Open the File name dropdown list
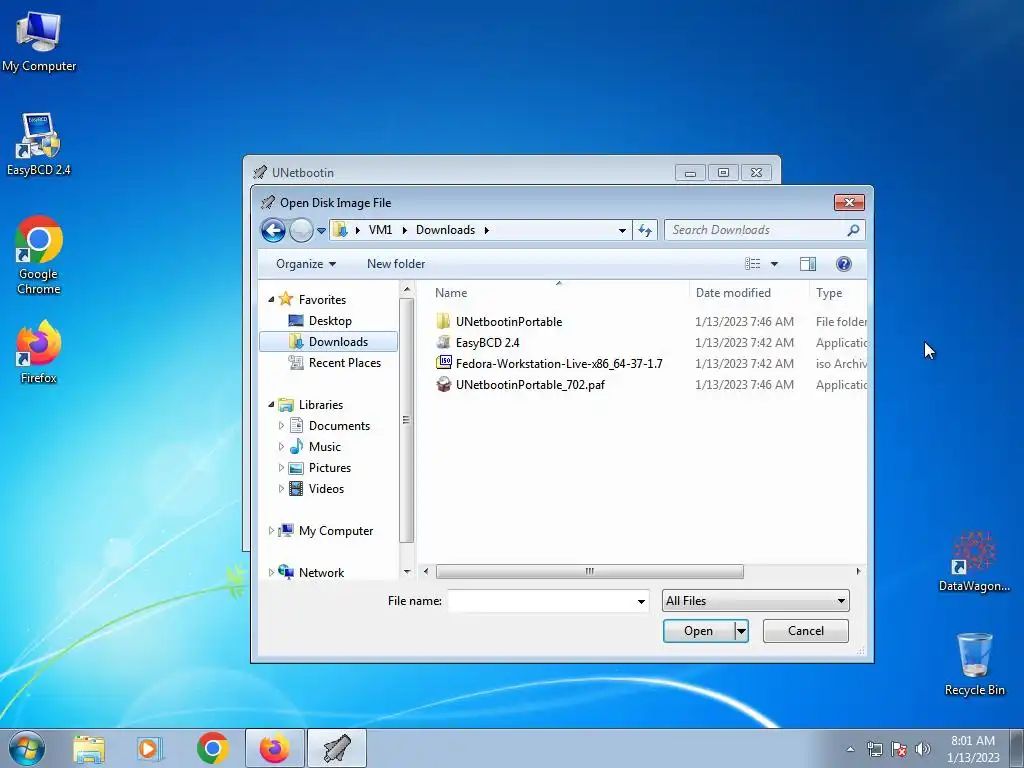This screenshot has height=768, width=1024. point(641,601)
